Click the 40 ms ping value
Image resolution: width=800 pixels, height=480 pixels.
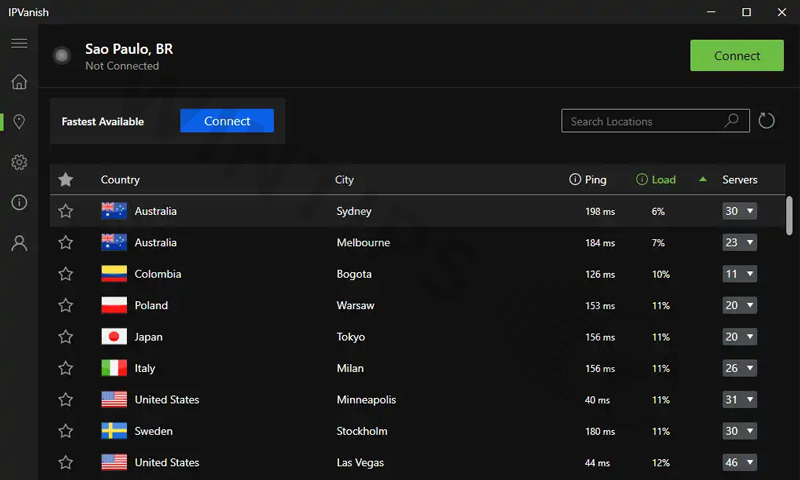(597, 400)
